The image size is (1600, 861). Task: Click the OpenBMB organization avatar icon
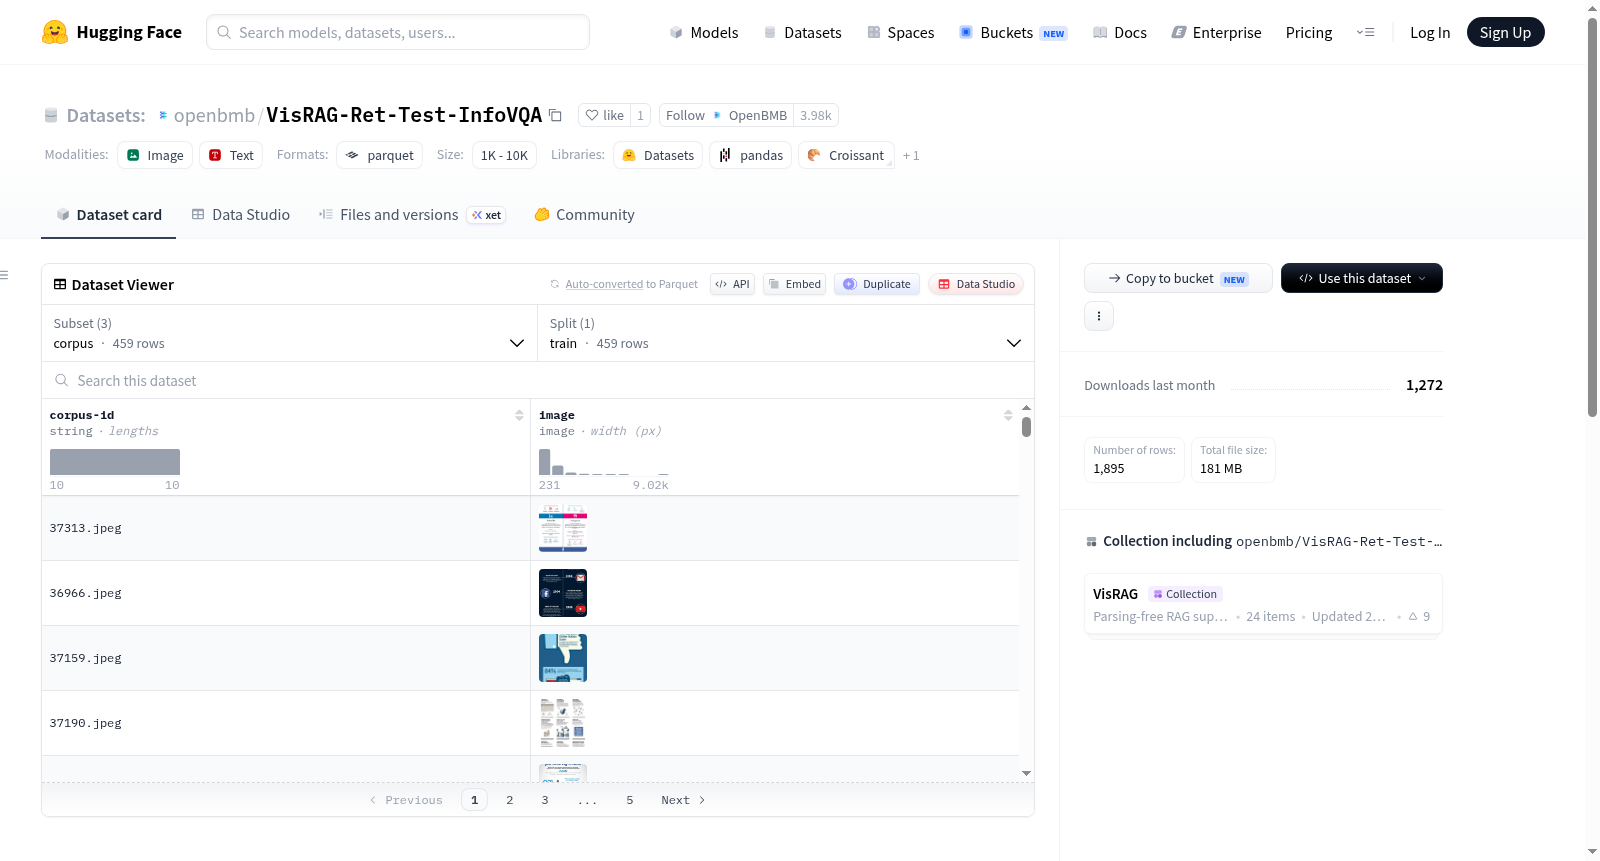pos(717,115)
